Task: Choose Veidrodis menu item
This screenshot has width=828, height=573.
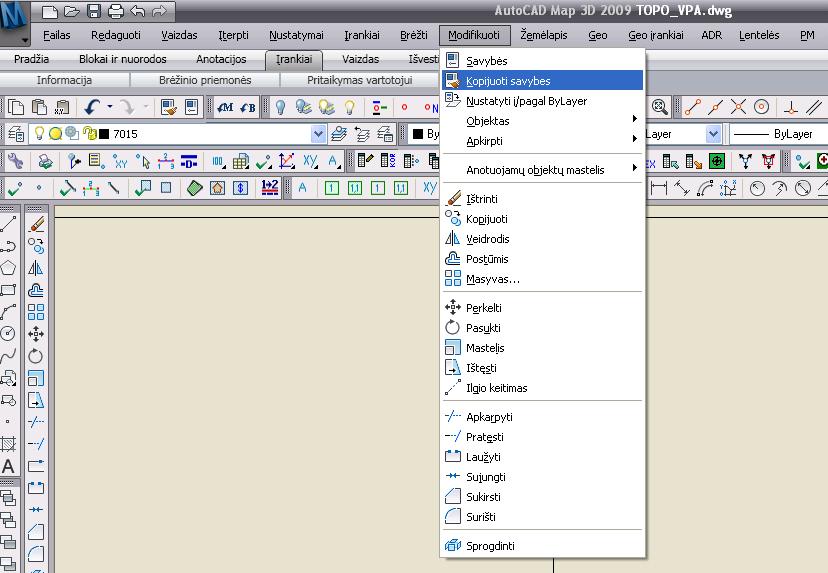Action: pyautogui.click(x=542, y=239)
